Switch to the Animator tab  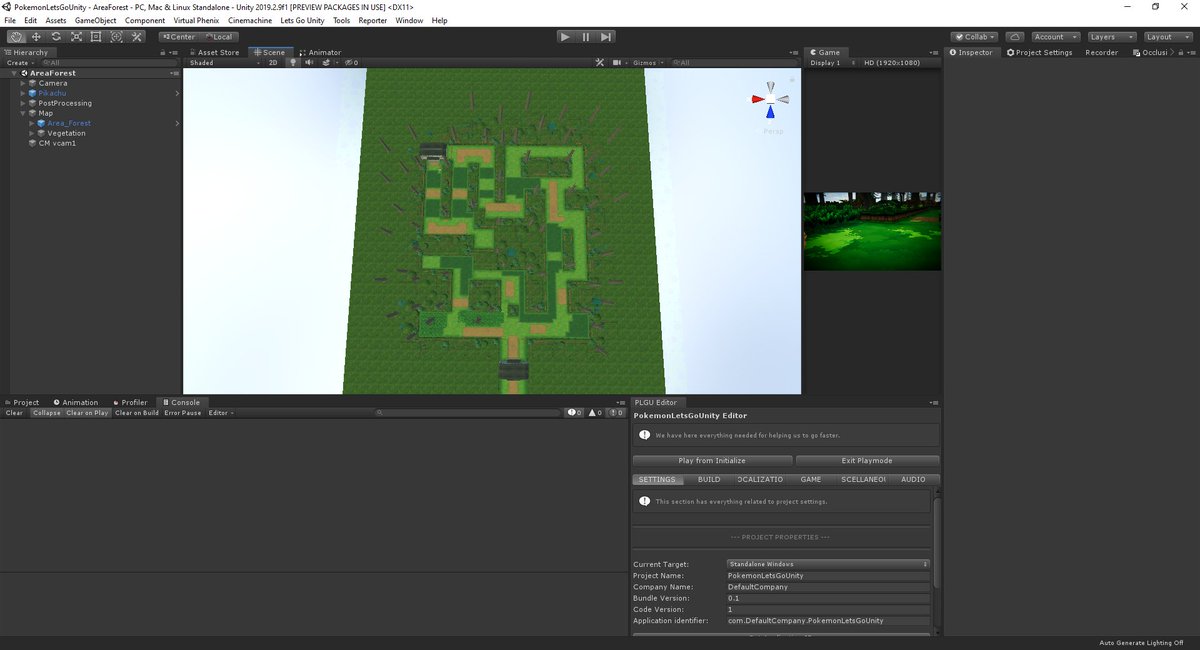pyautogui.click(x=322, y=52)
